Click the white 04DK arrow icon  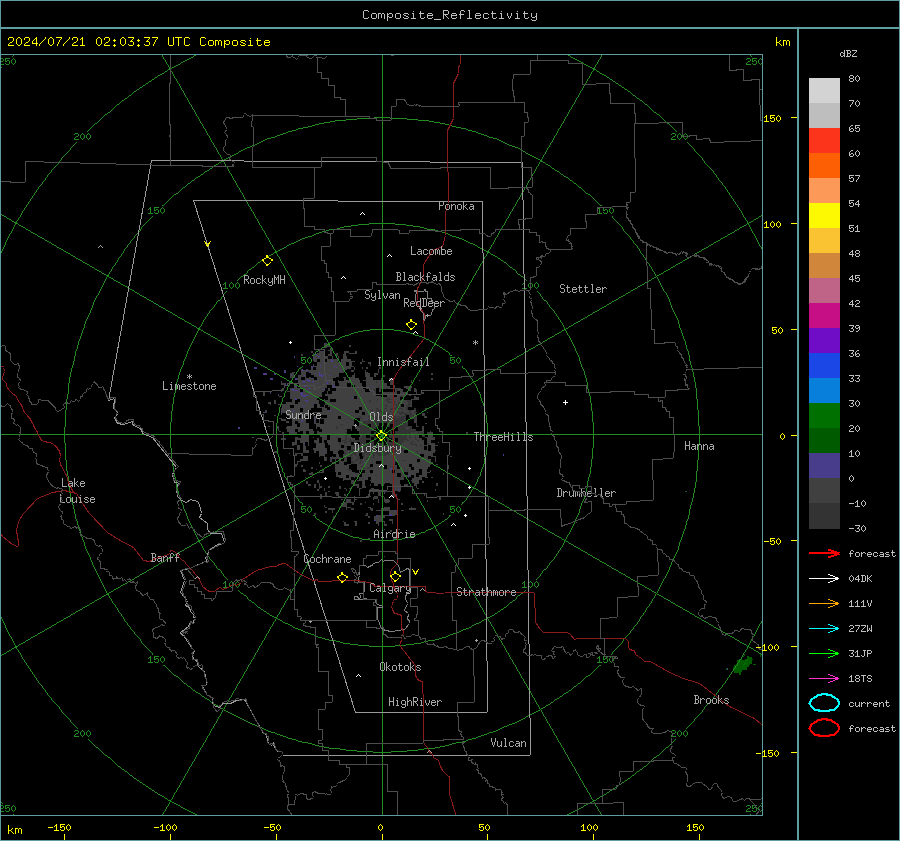tap(824, 578)
